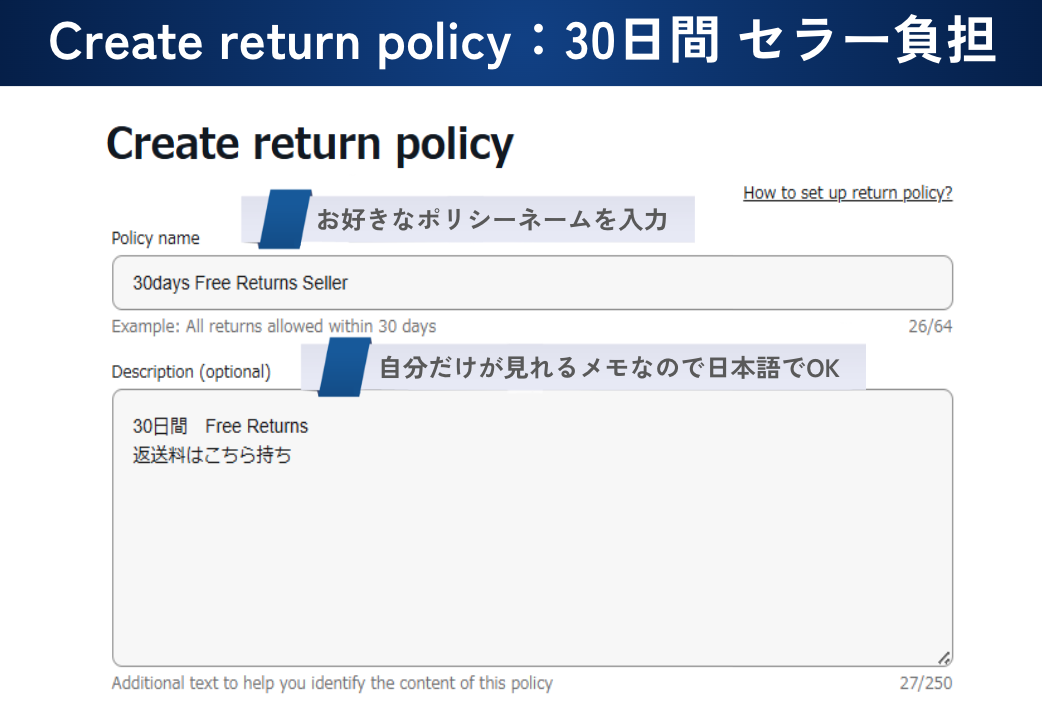Click the '自分だけが見れるメモなので日本語でOK' callout
Image resolution: width=1042 pixels, height=702 pixels.
point(609,368)
